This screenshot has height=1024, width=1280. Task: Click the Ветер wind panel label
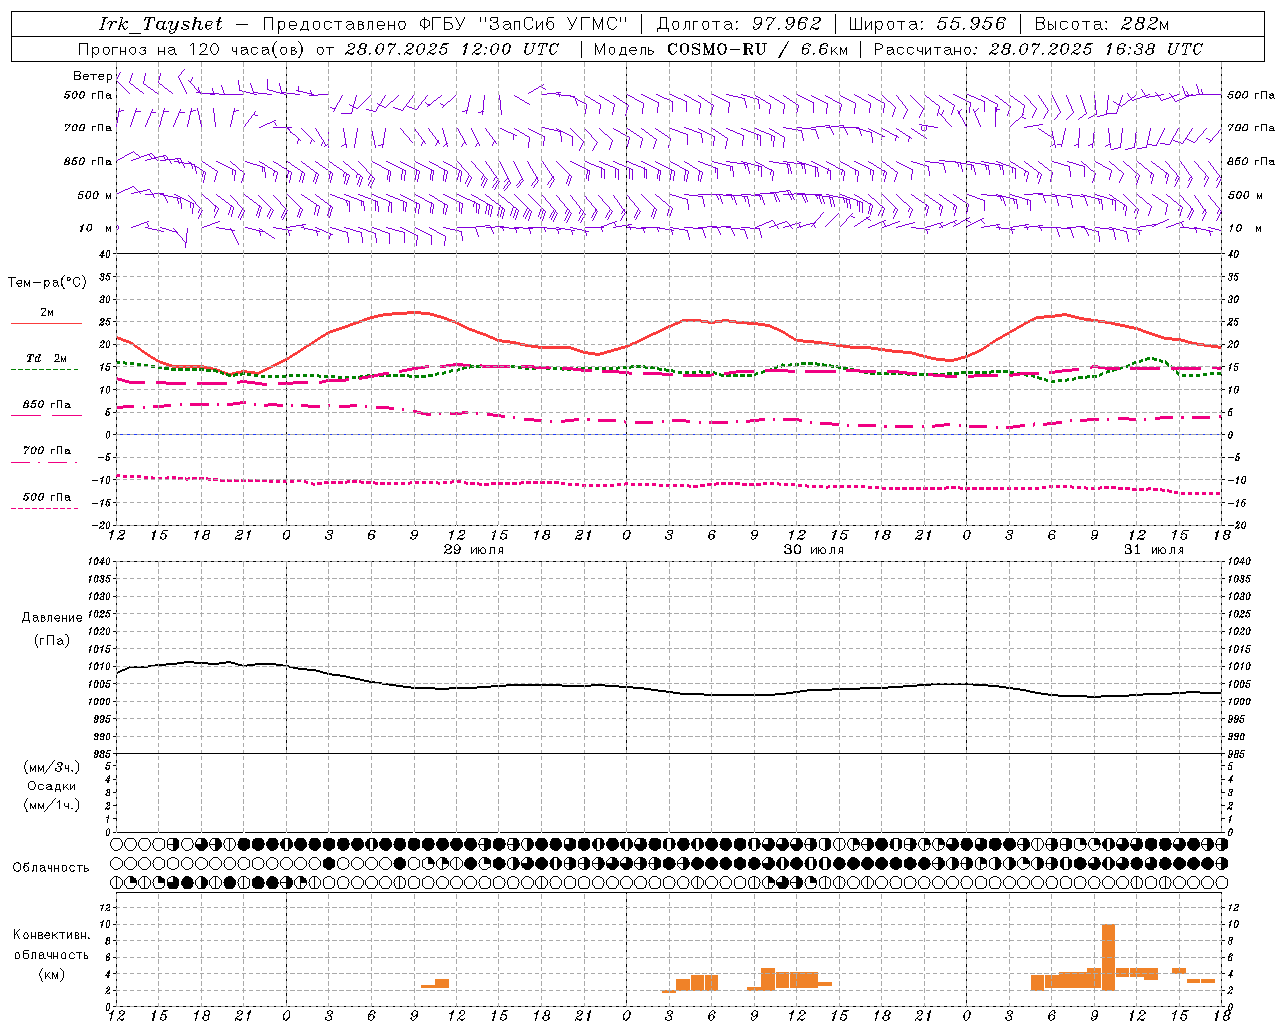[92, 76]
